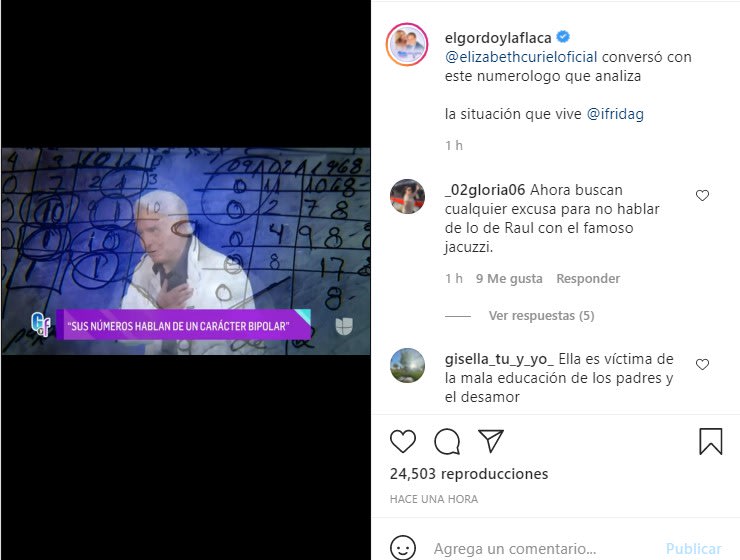
Task: Focus the Agrega un comentario field
Action: [x=543, y=549]
